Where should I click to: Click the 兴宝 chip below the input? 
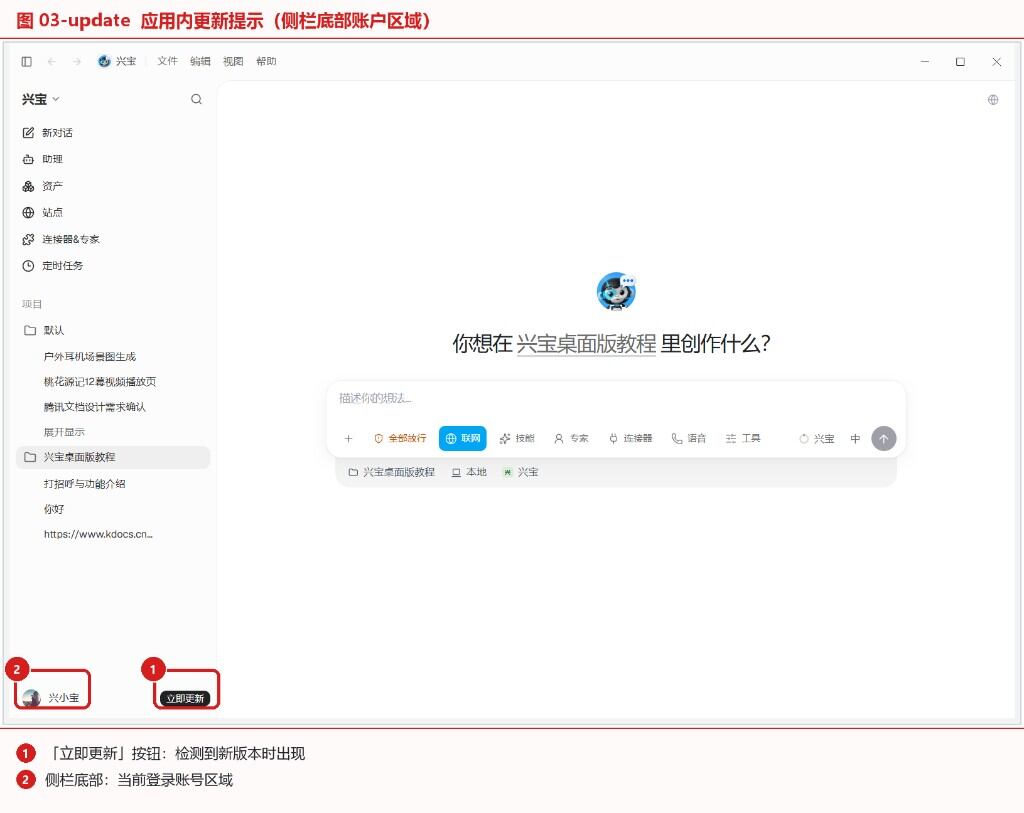[520, 472]
